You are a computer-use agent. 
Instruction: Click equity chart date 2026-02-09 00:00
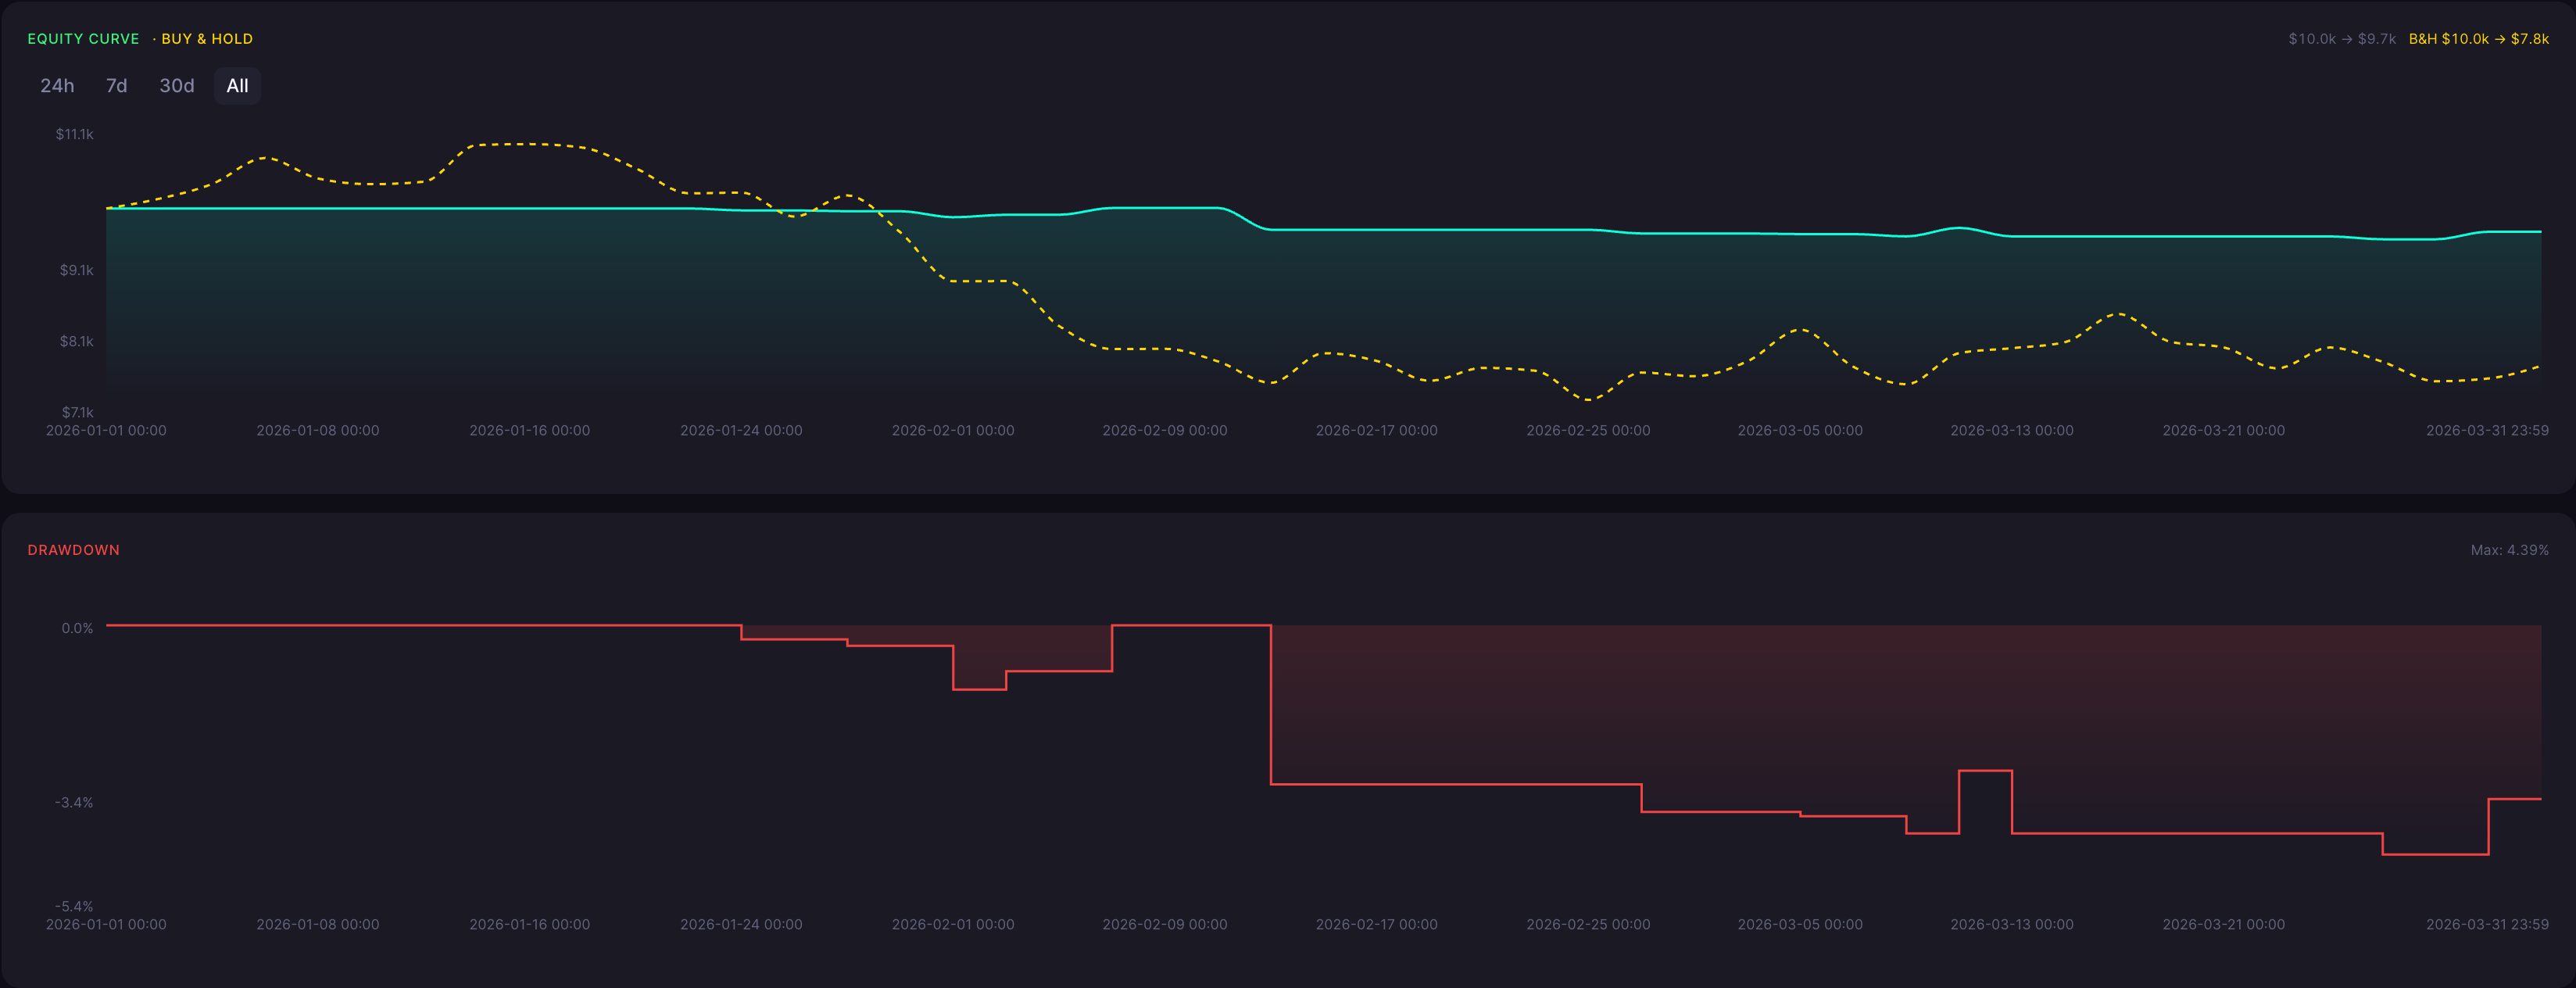(x=1165, y=430)
